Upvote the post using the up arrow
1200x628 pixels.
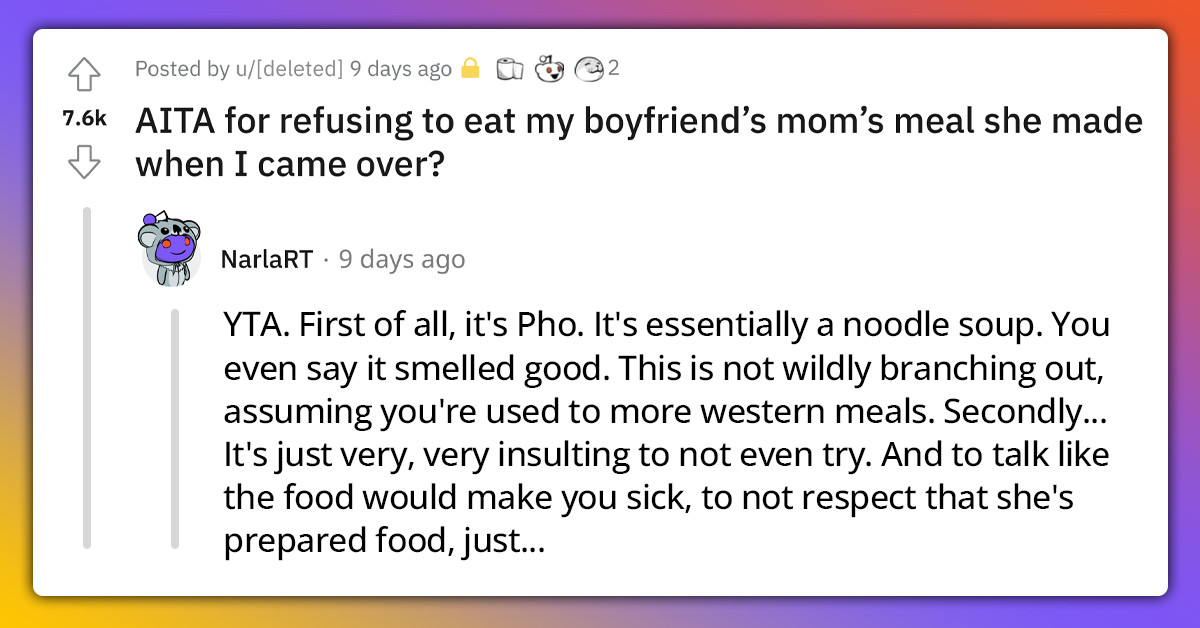point(85,75)
